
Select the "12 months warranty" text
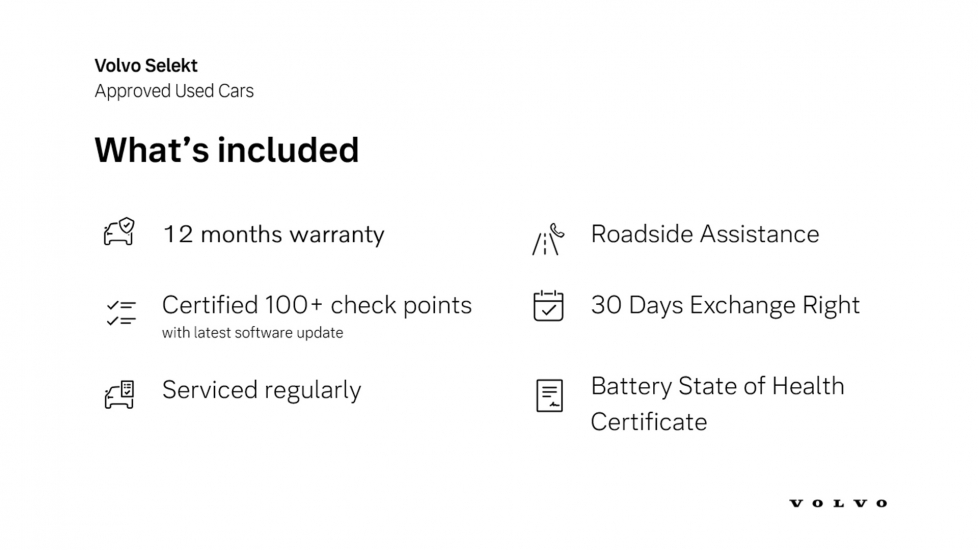[x=273, y=235]
